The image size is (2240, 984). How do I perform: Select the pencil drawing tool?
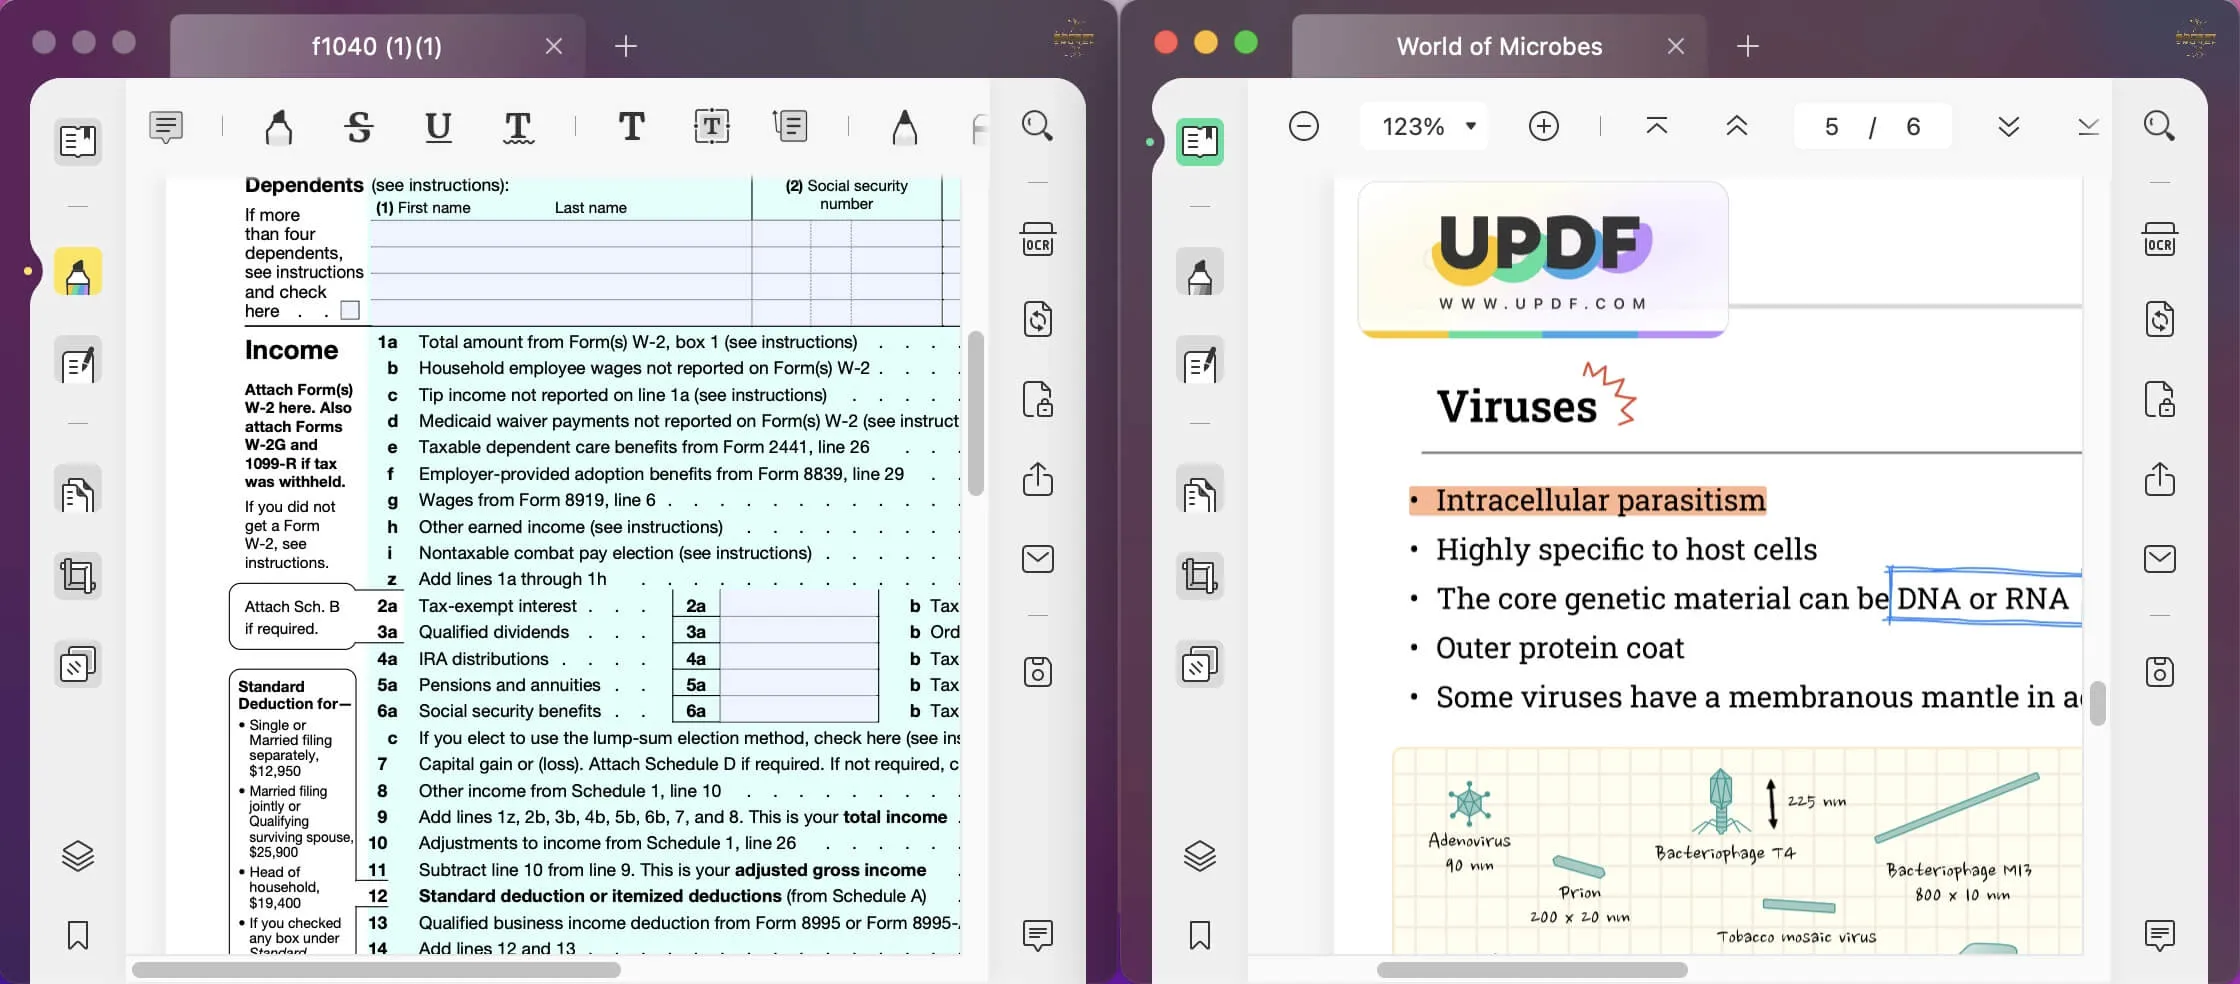tap(904, 127)
